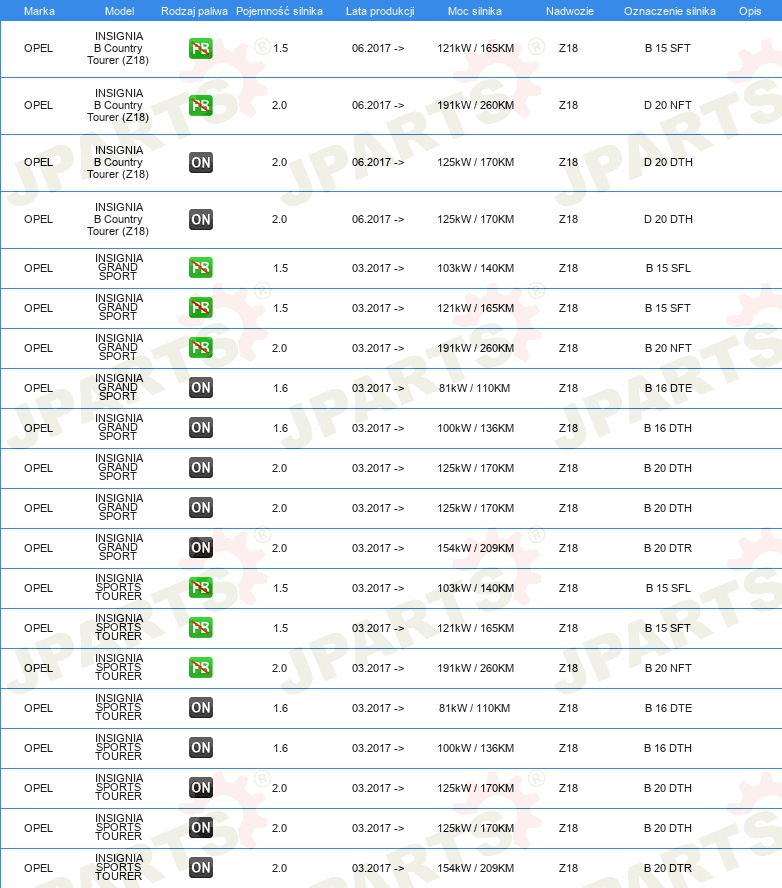Select B 20 DTR code in Sports Tourer row

668,868
